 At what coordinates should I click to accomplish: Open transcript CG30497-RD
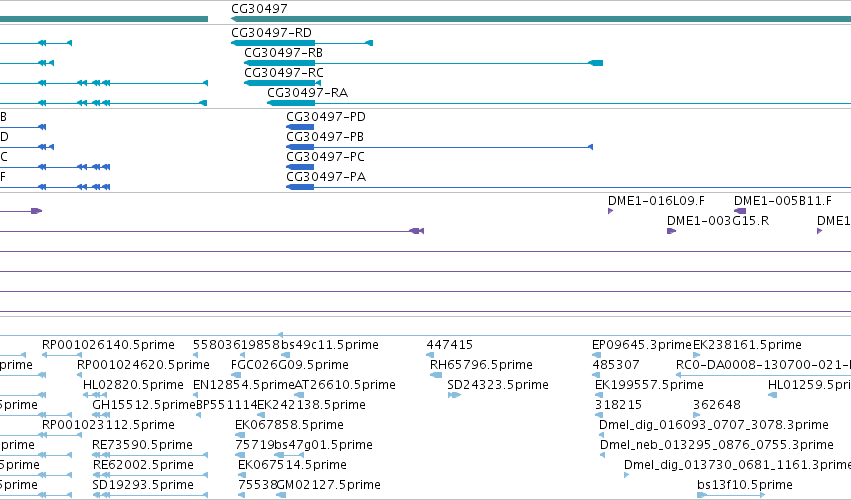pyautogui.click(x=271, y=33)
